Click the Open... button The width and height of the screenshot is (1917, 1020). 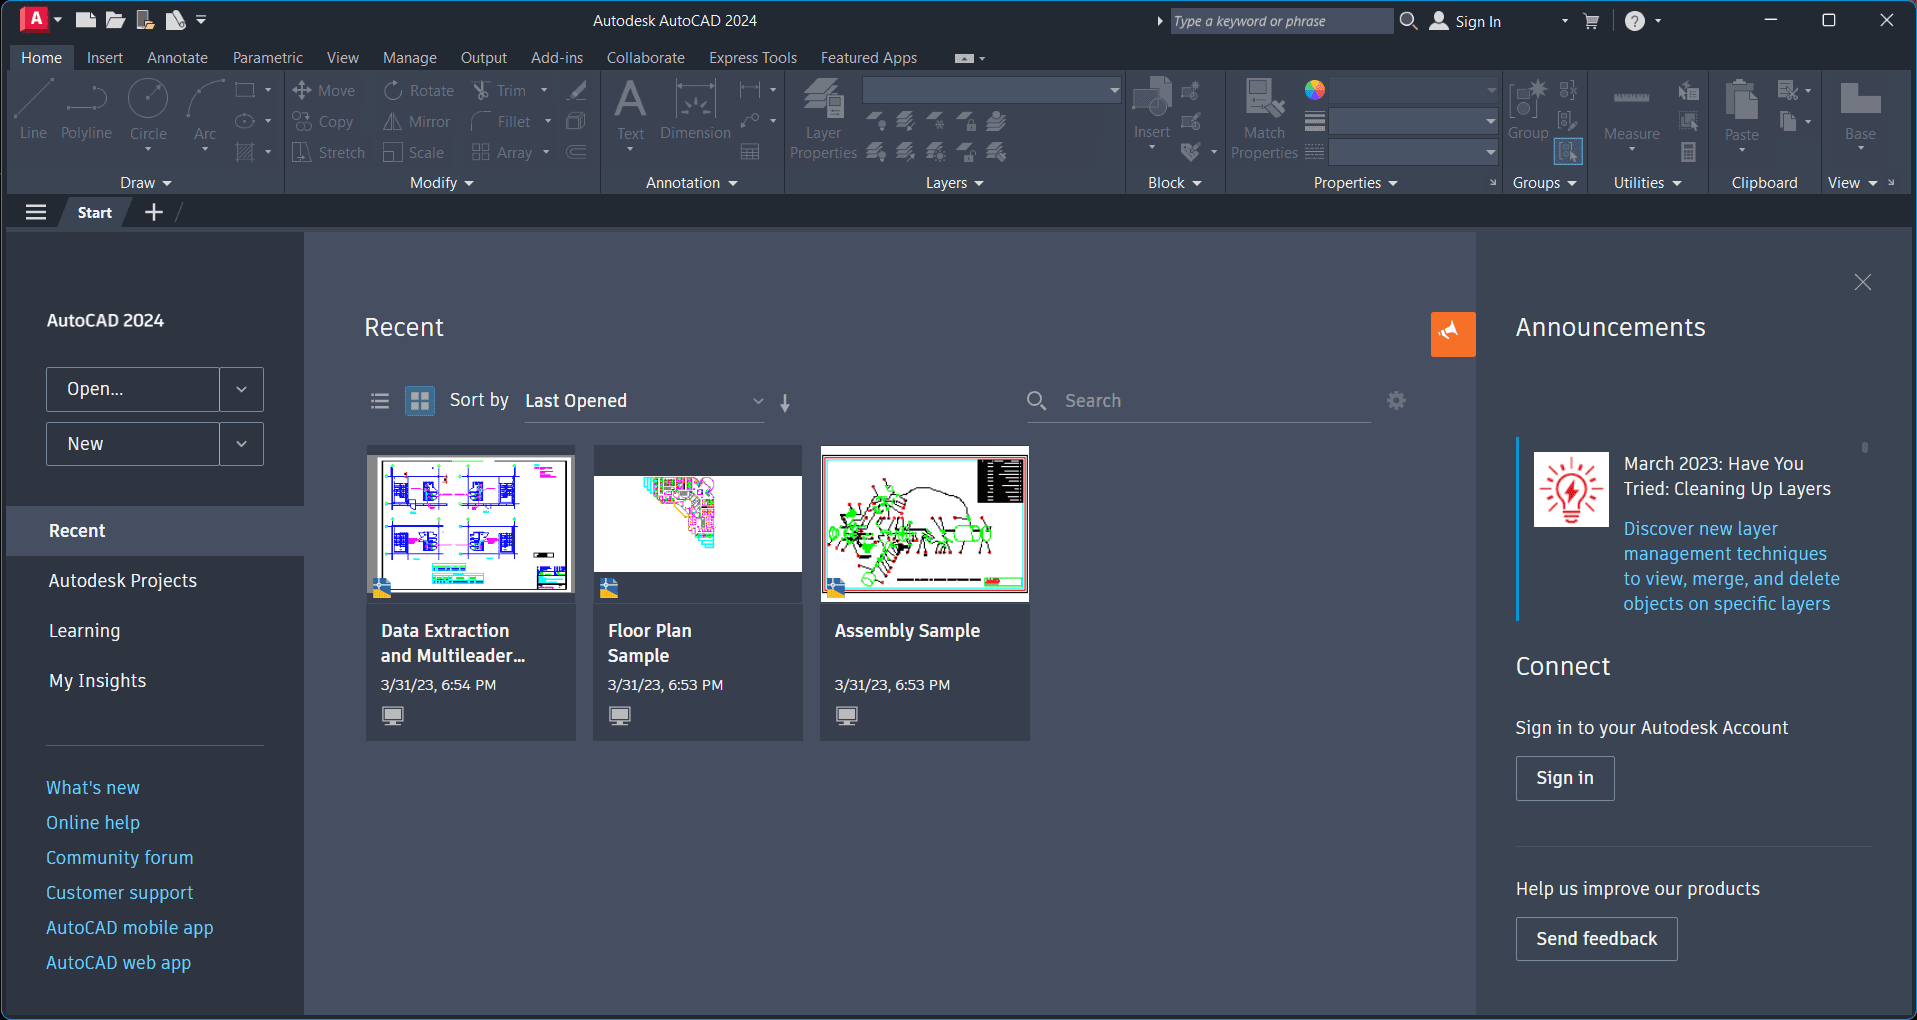tap(132, 389)
